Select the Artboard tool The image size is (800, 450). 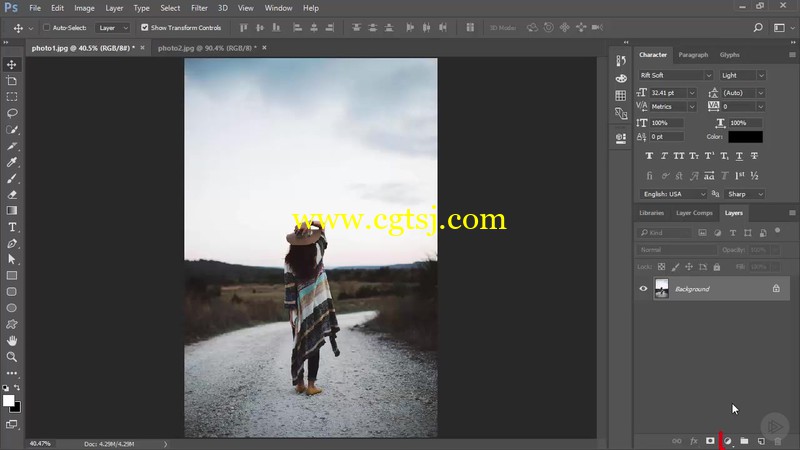(x=12, y=81)
